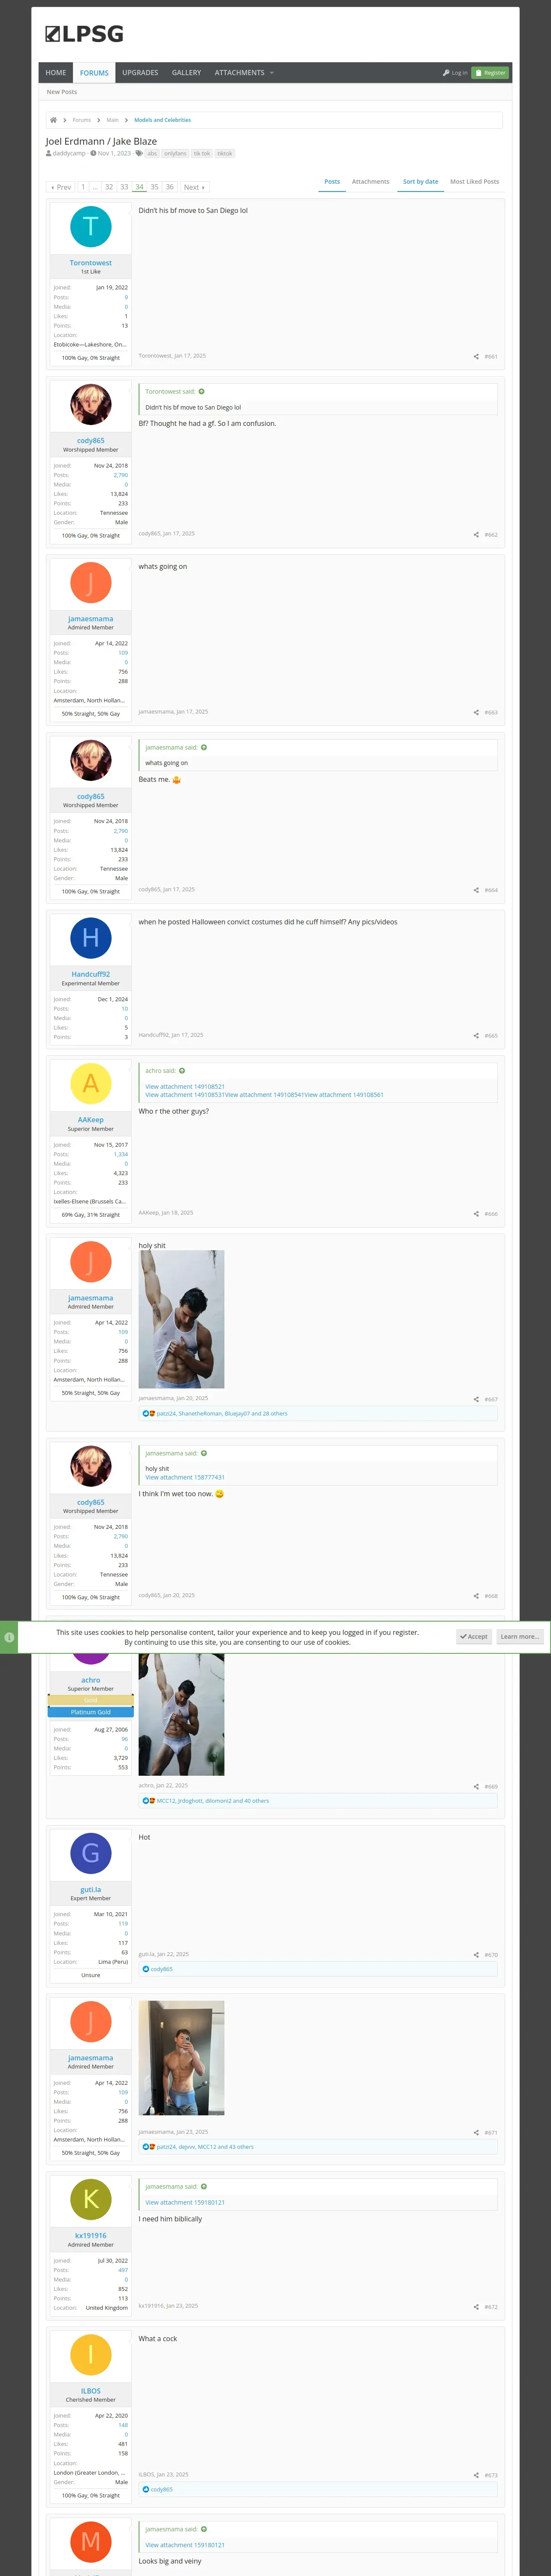Open ILBOS's I avatar
This screenshot has height=2576, width=551.
pyautogui.click(x=91, y=2354)
